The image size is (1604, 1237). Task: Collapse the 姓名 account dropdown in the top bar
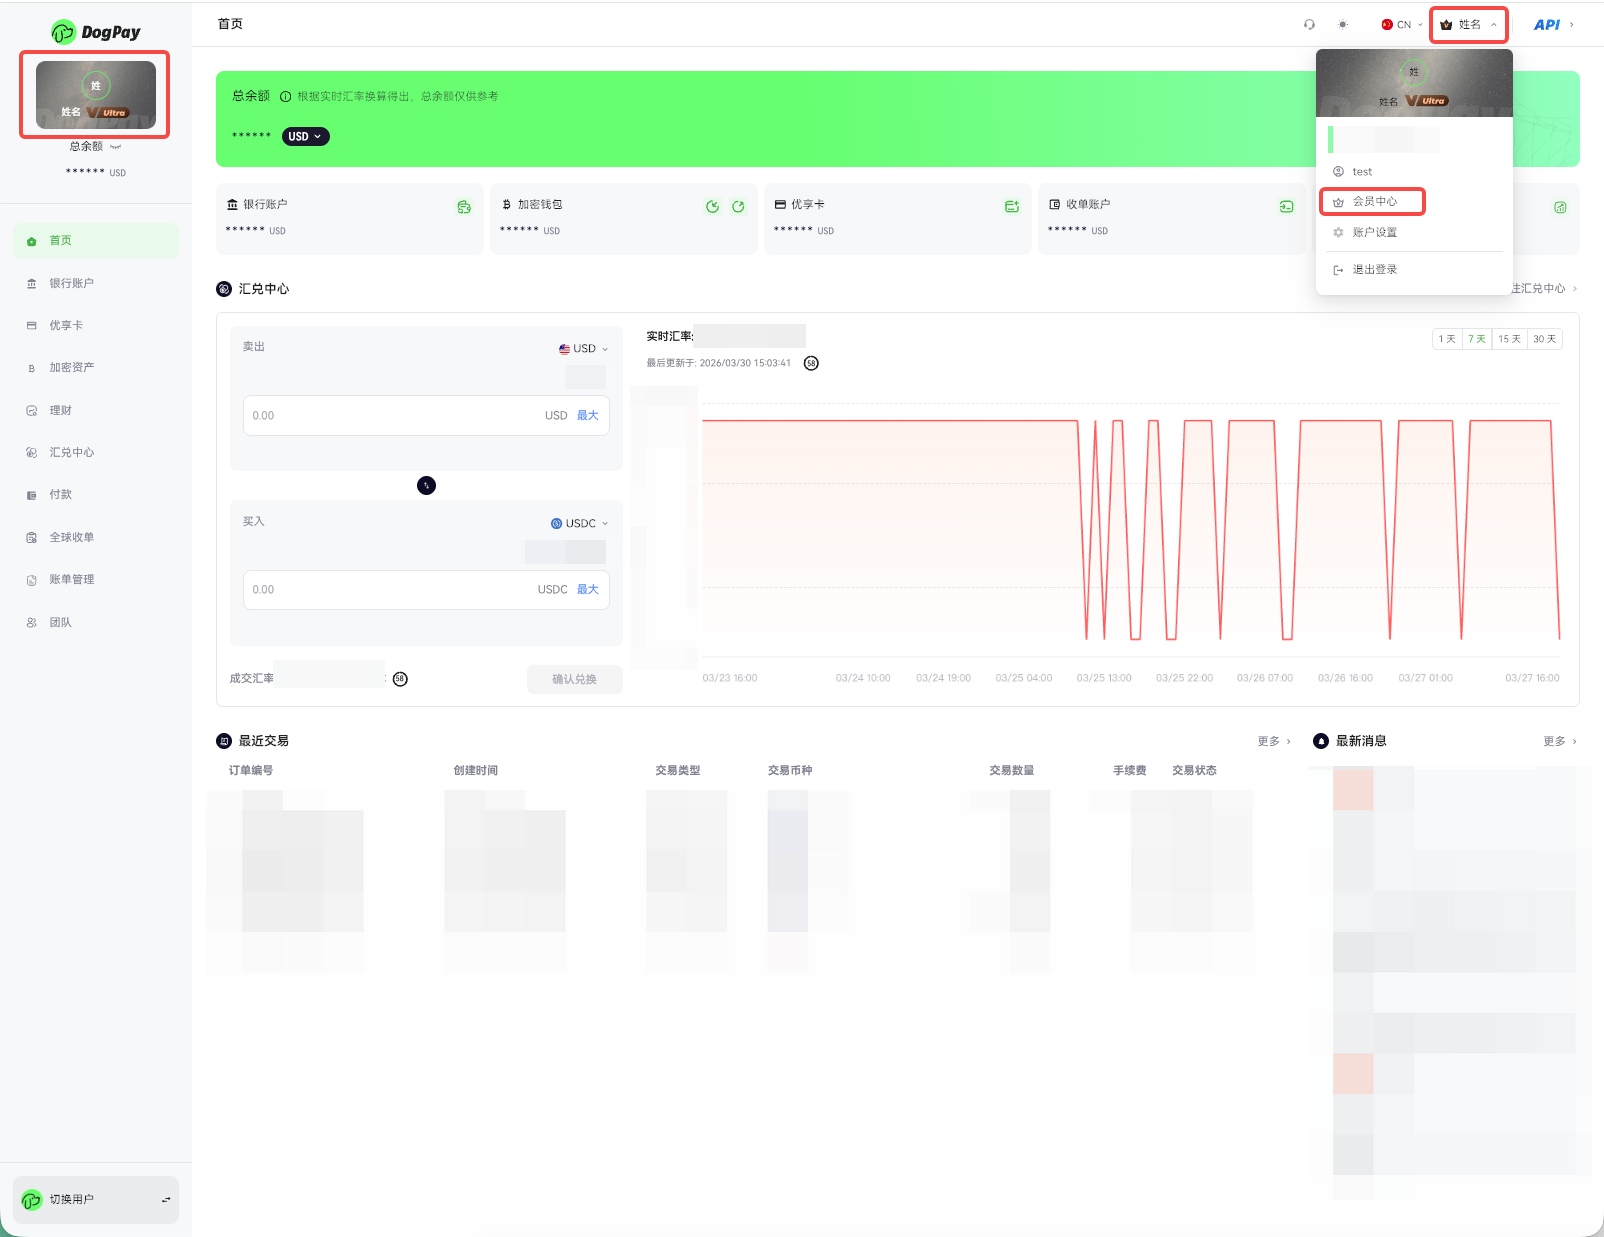[x=1469, y=25]
